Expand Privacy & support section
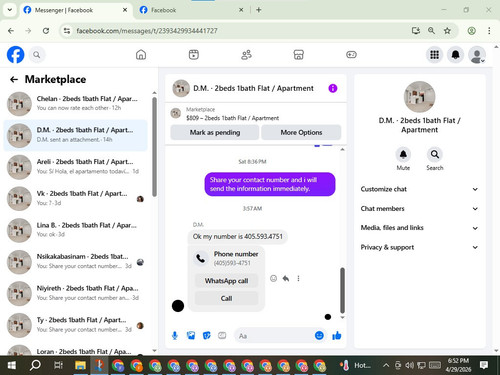This screenshot has width=500, height=375. tap(419, 247)
